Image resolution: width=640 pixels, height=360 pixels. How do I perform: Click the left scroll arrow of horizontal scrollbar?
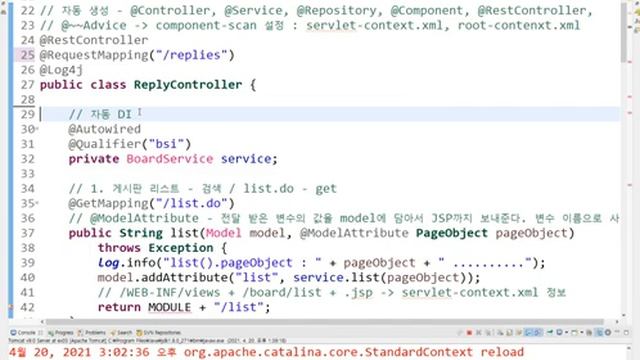42,322
